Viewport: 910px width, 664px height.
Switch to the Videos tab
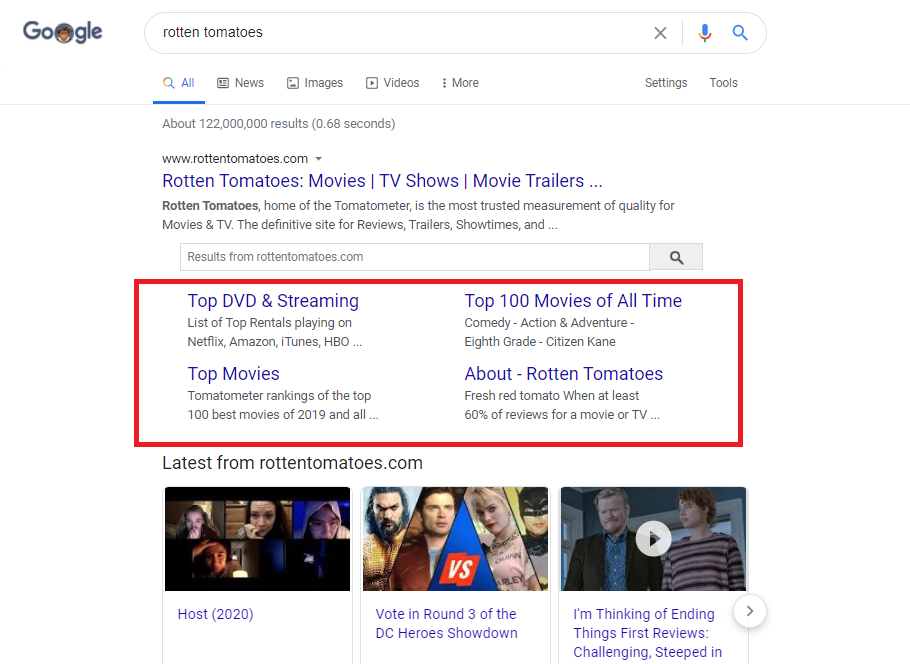[392, 83]
